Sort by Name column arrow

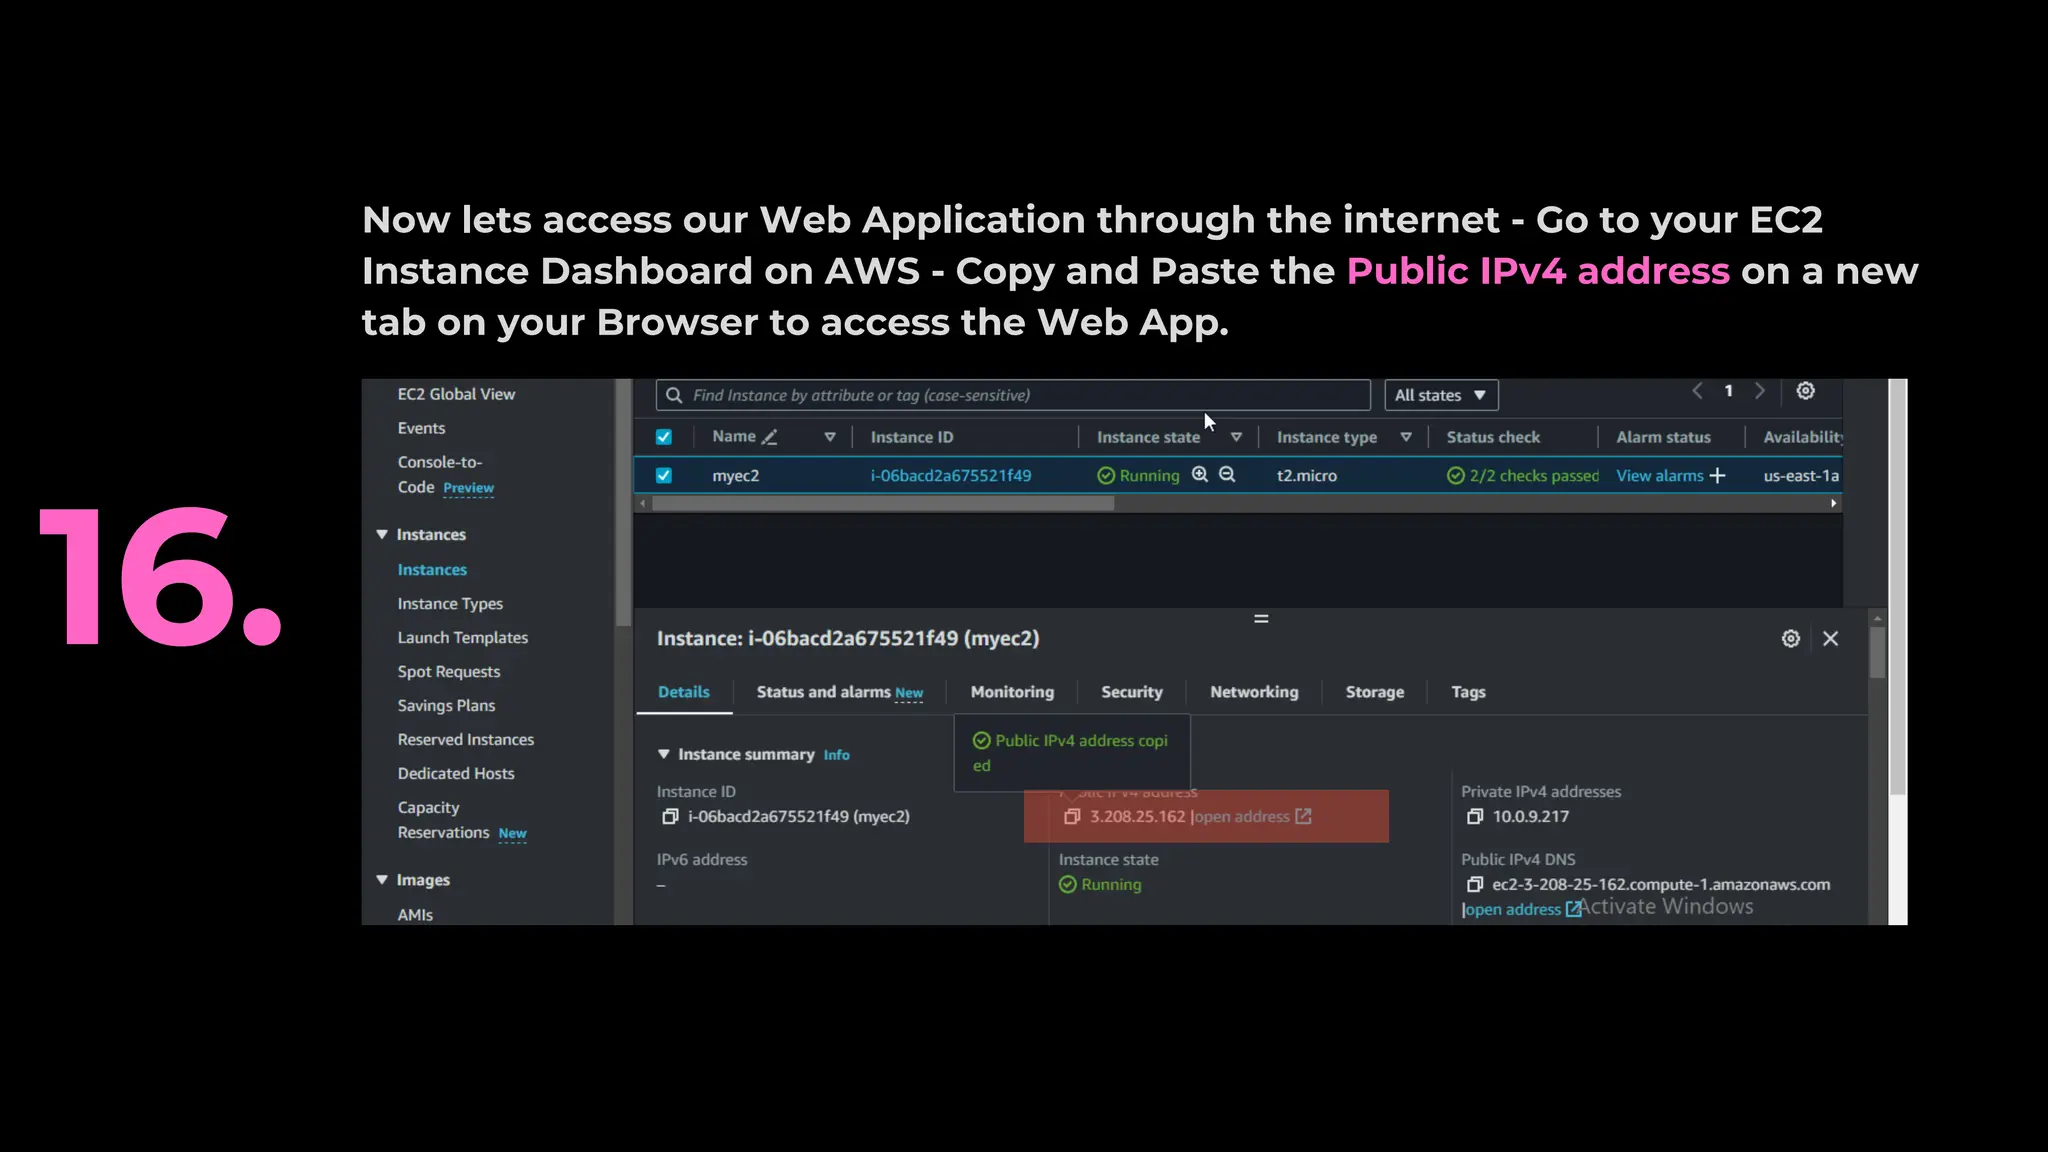point(829,437)
